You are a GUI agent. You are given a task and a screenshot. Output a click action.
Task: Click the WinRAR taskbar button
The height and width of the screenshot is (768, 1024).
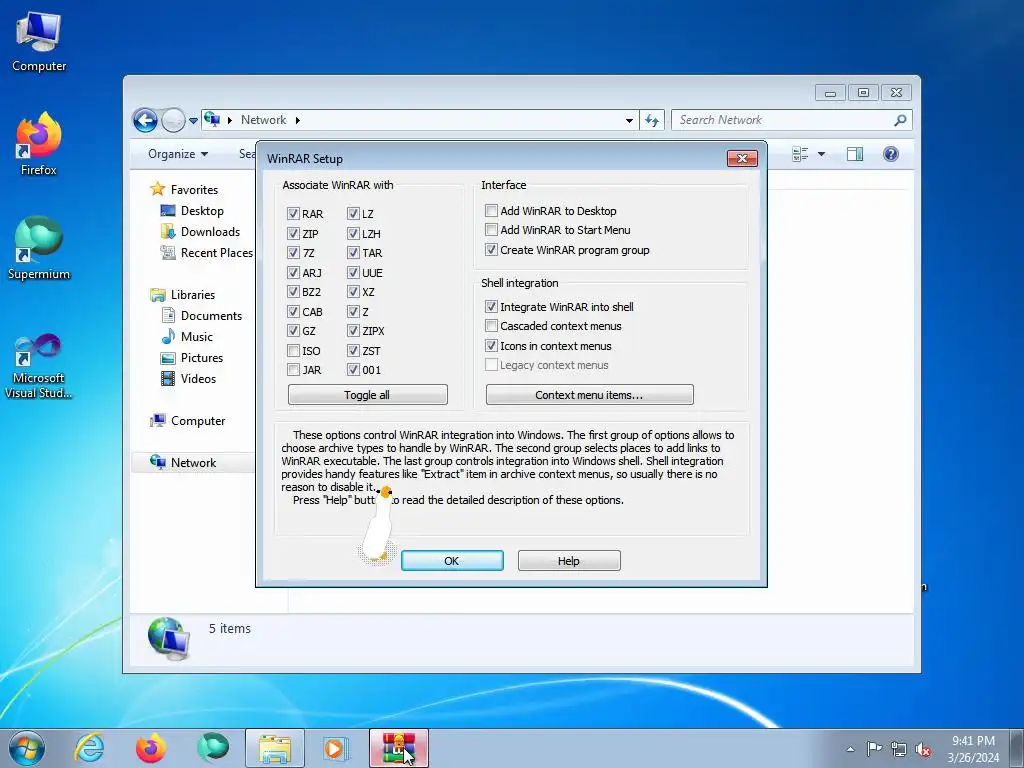(399, 748)
